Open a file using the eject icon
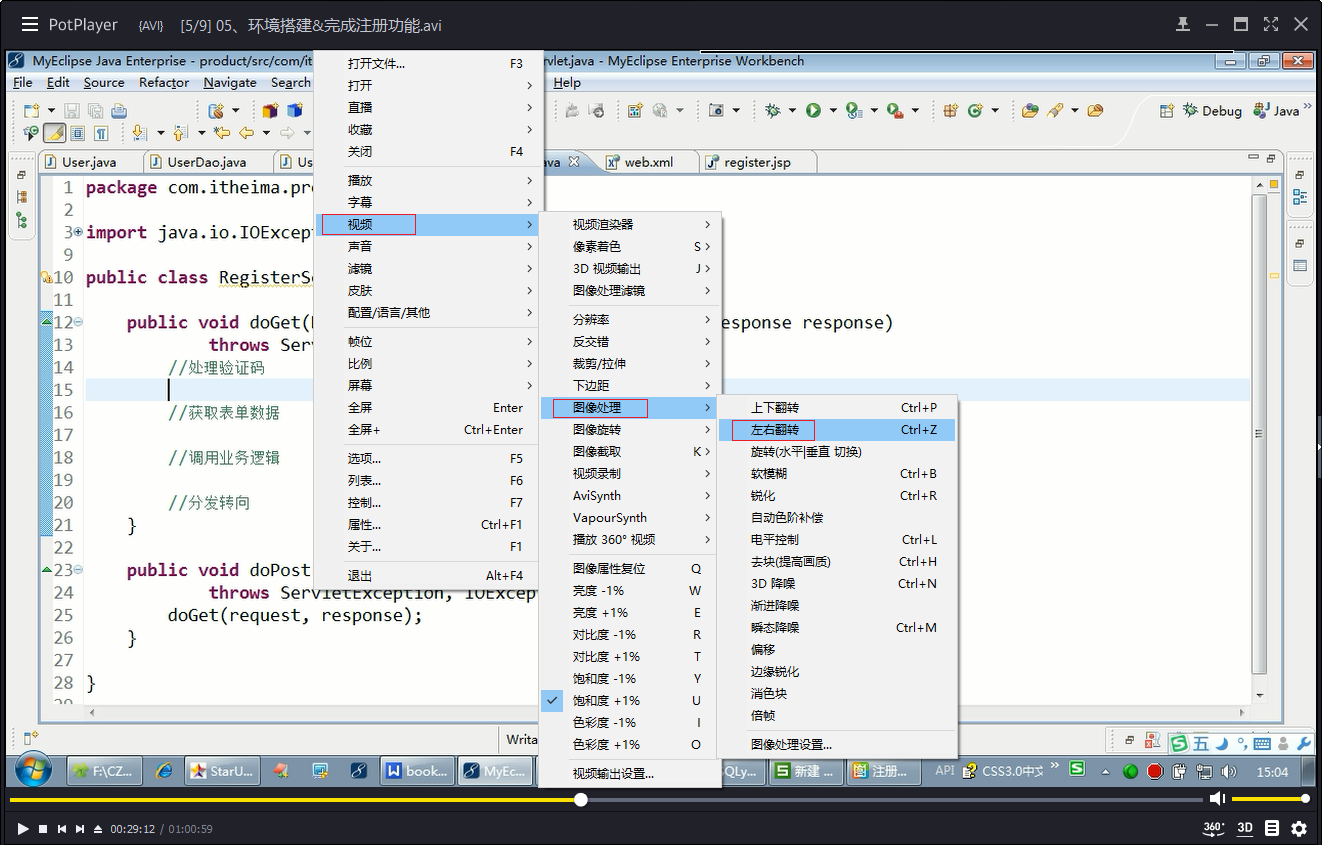The image size is (1322, 845). coord(98,829)
